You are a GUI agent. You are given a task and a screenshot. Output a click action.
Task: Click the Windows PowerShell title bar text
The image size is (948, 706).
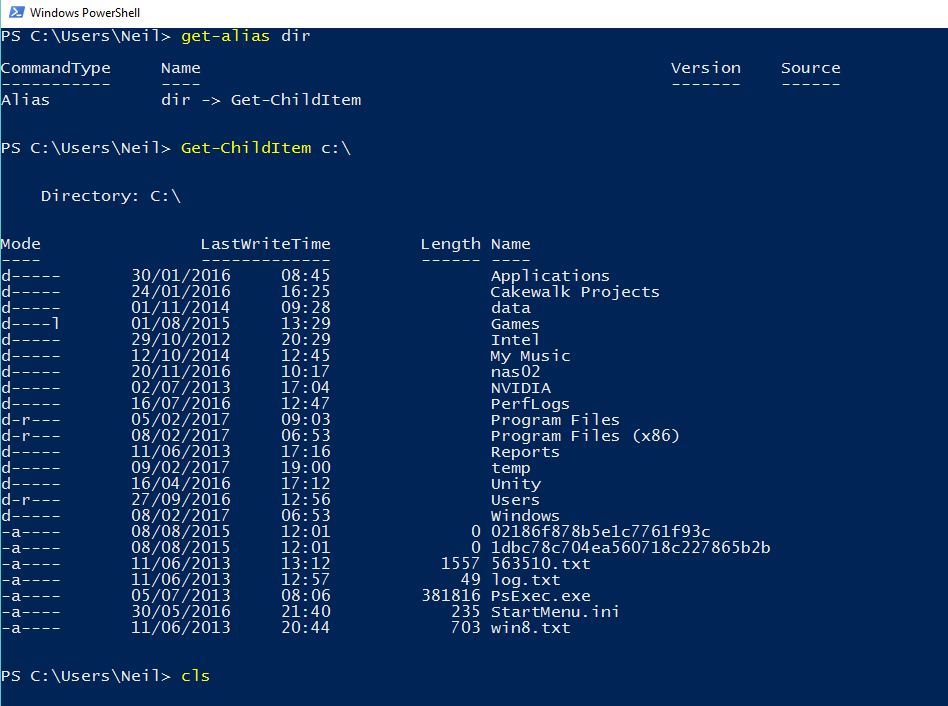pyautogui.click(x=85, y=13)
